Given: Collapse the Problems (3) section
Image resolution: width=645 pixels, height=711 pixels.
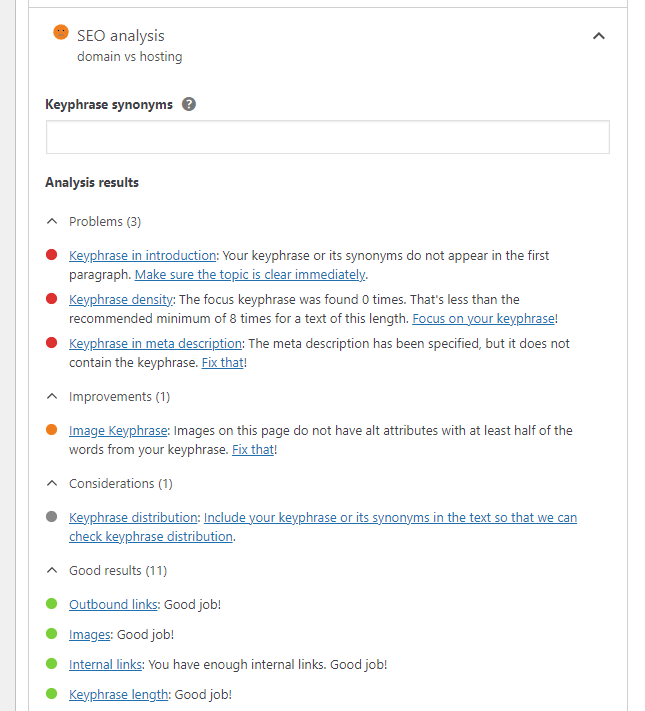Looking at the screenshot, I should coord(52,221).
